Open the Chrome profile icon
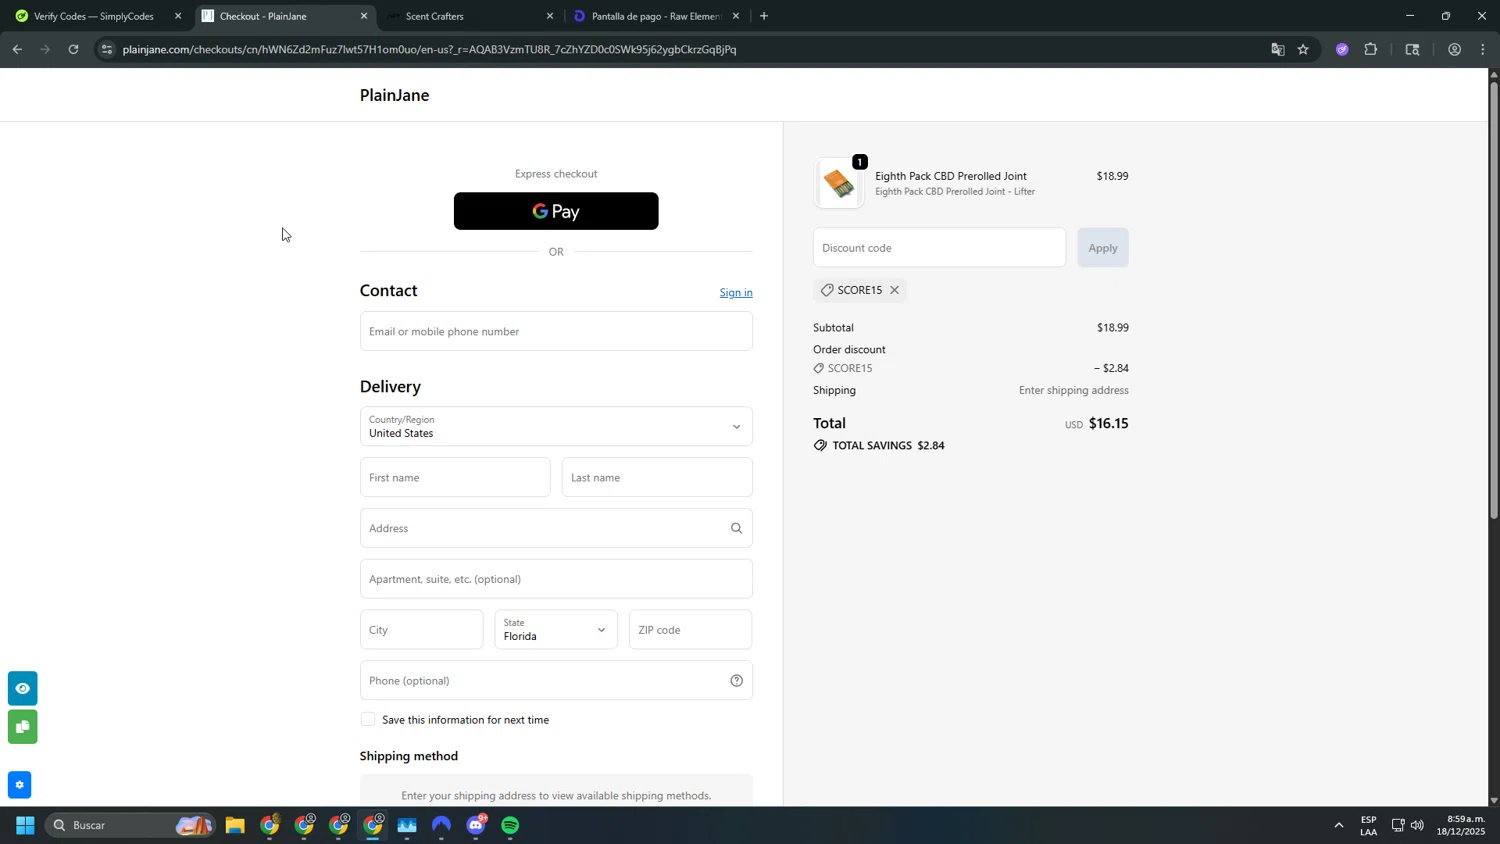This screenshot has width=1500, height=844. pos(1454,49)
